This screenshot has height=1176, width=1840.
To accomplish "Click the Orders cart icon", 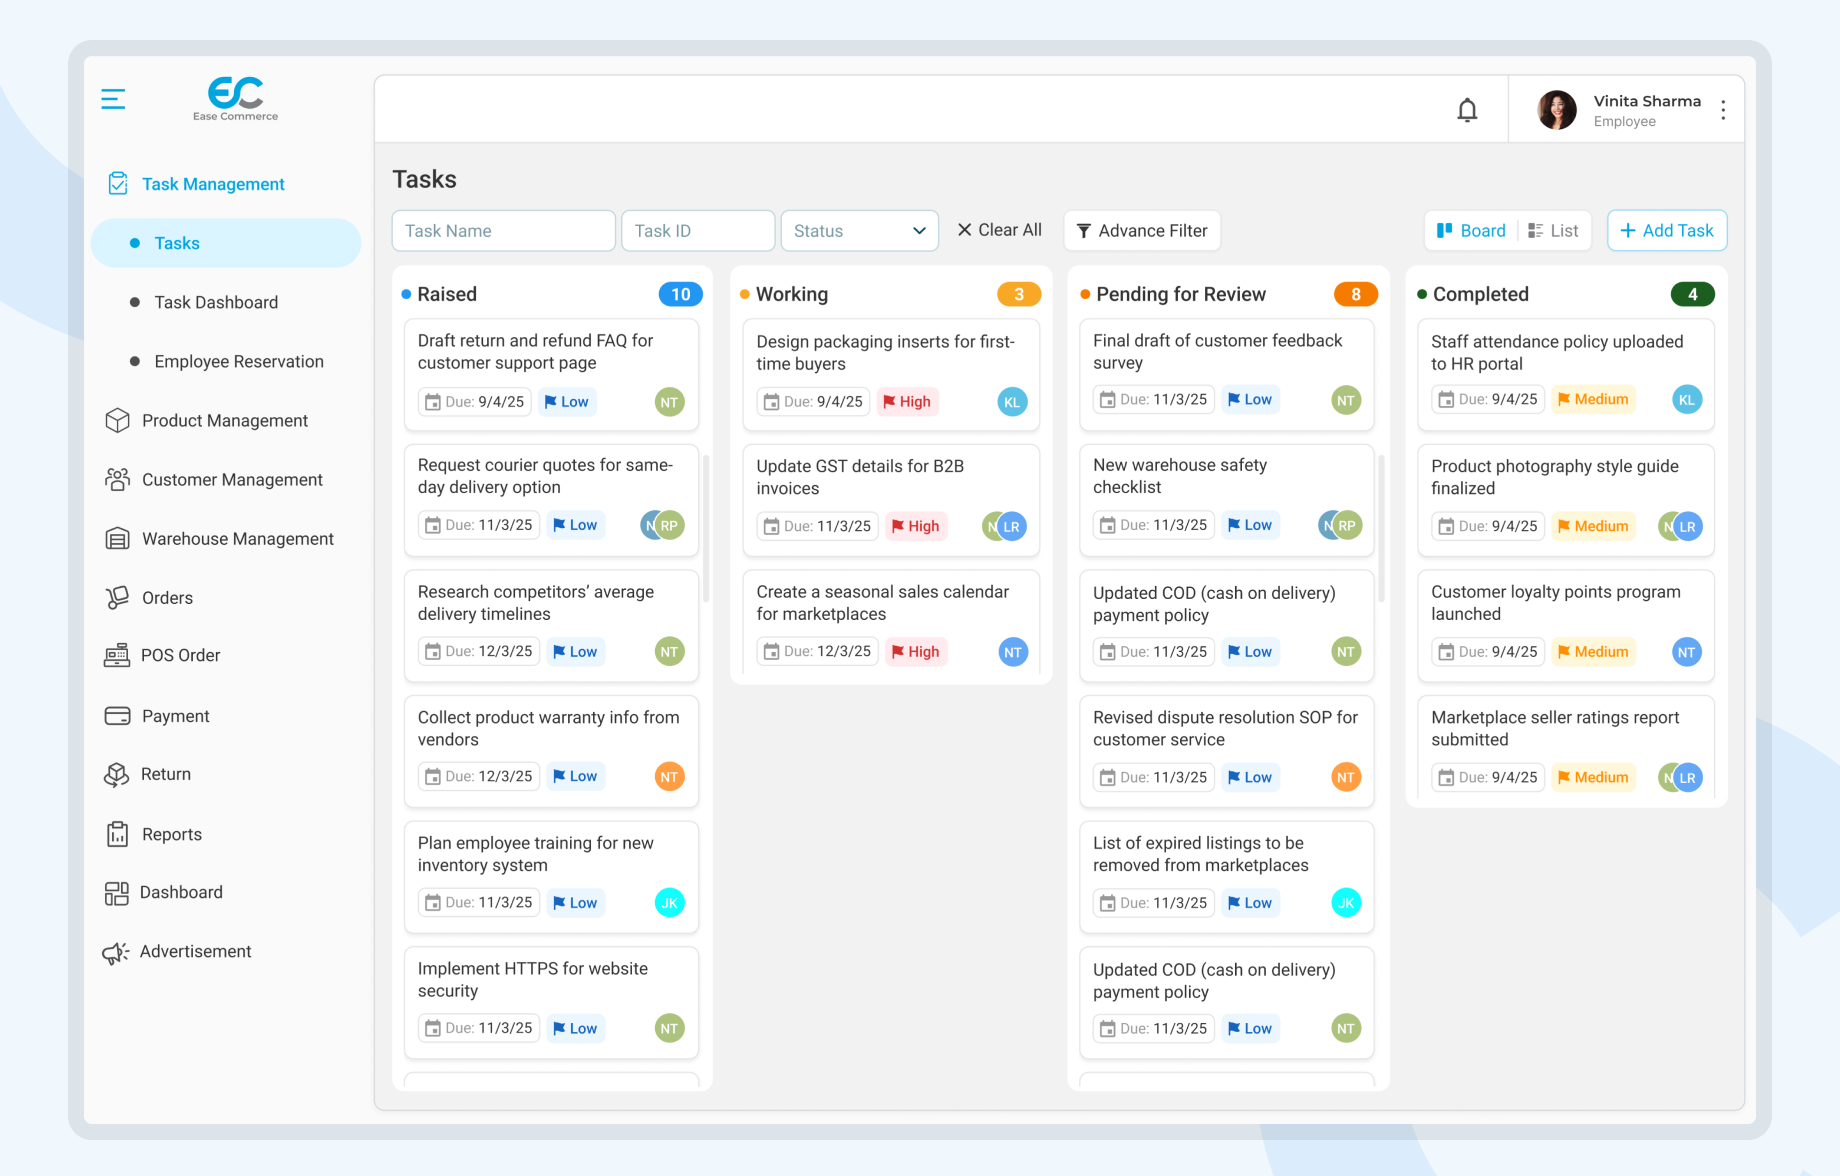I will click(117, 598).
